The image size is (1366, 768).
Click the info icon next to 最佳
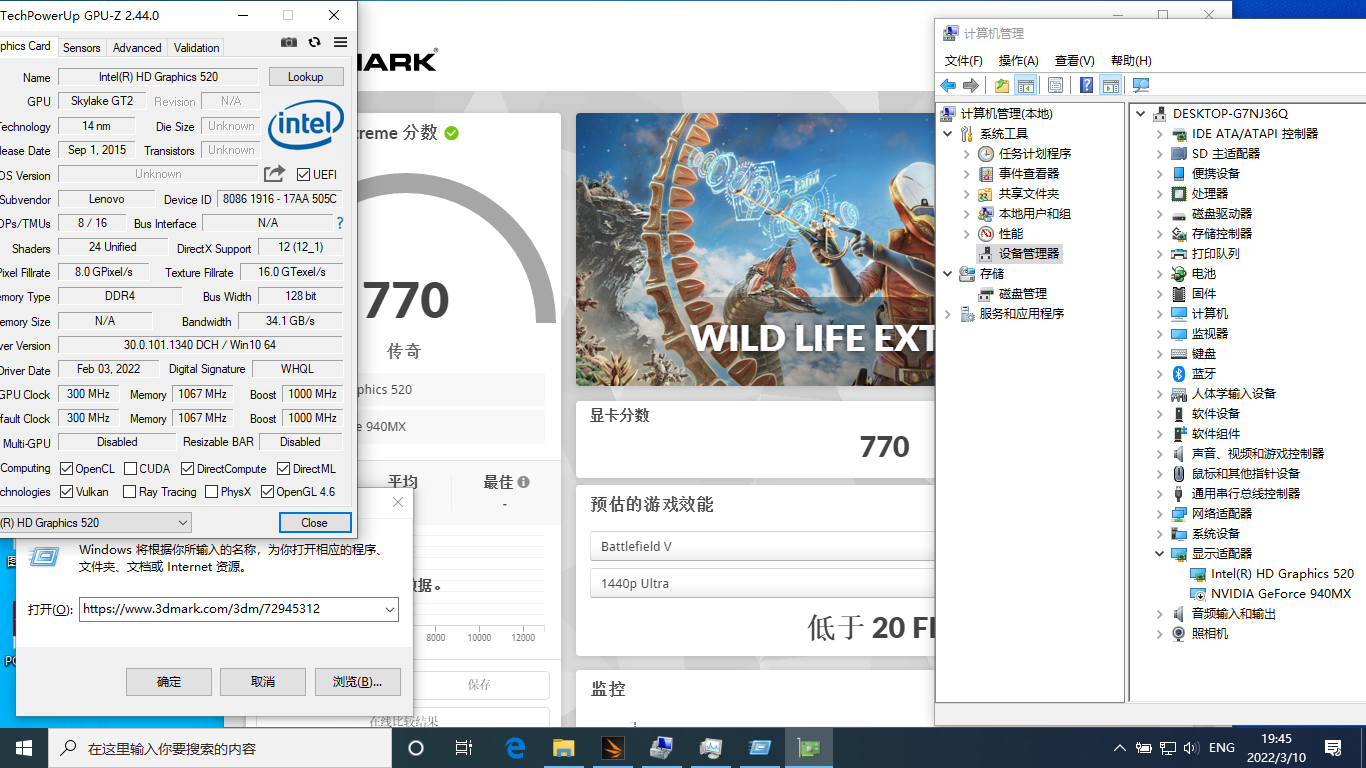tap(524, 482)
